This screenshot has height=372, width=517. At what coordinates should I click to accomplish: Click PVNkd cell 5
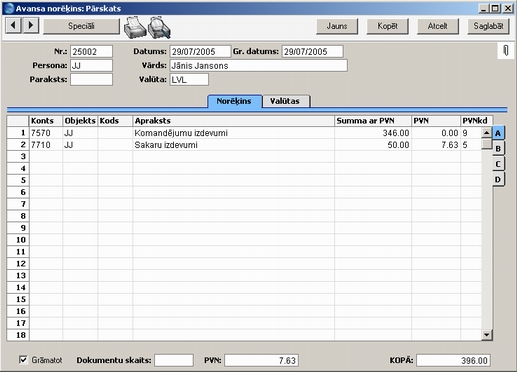click(x=471, y=145)
